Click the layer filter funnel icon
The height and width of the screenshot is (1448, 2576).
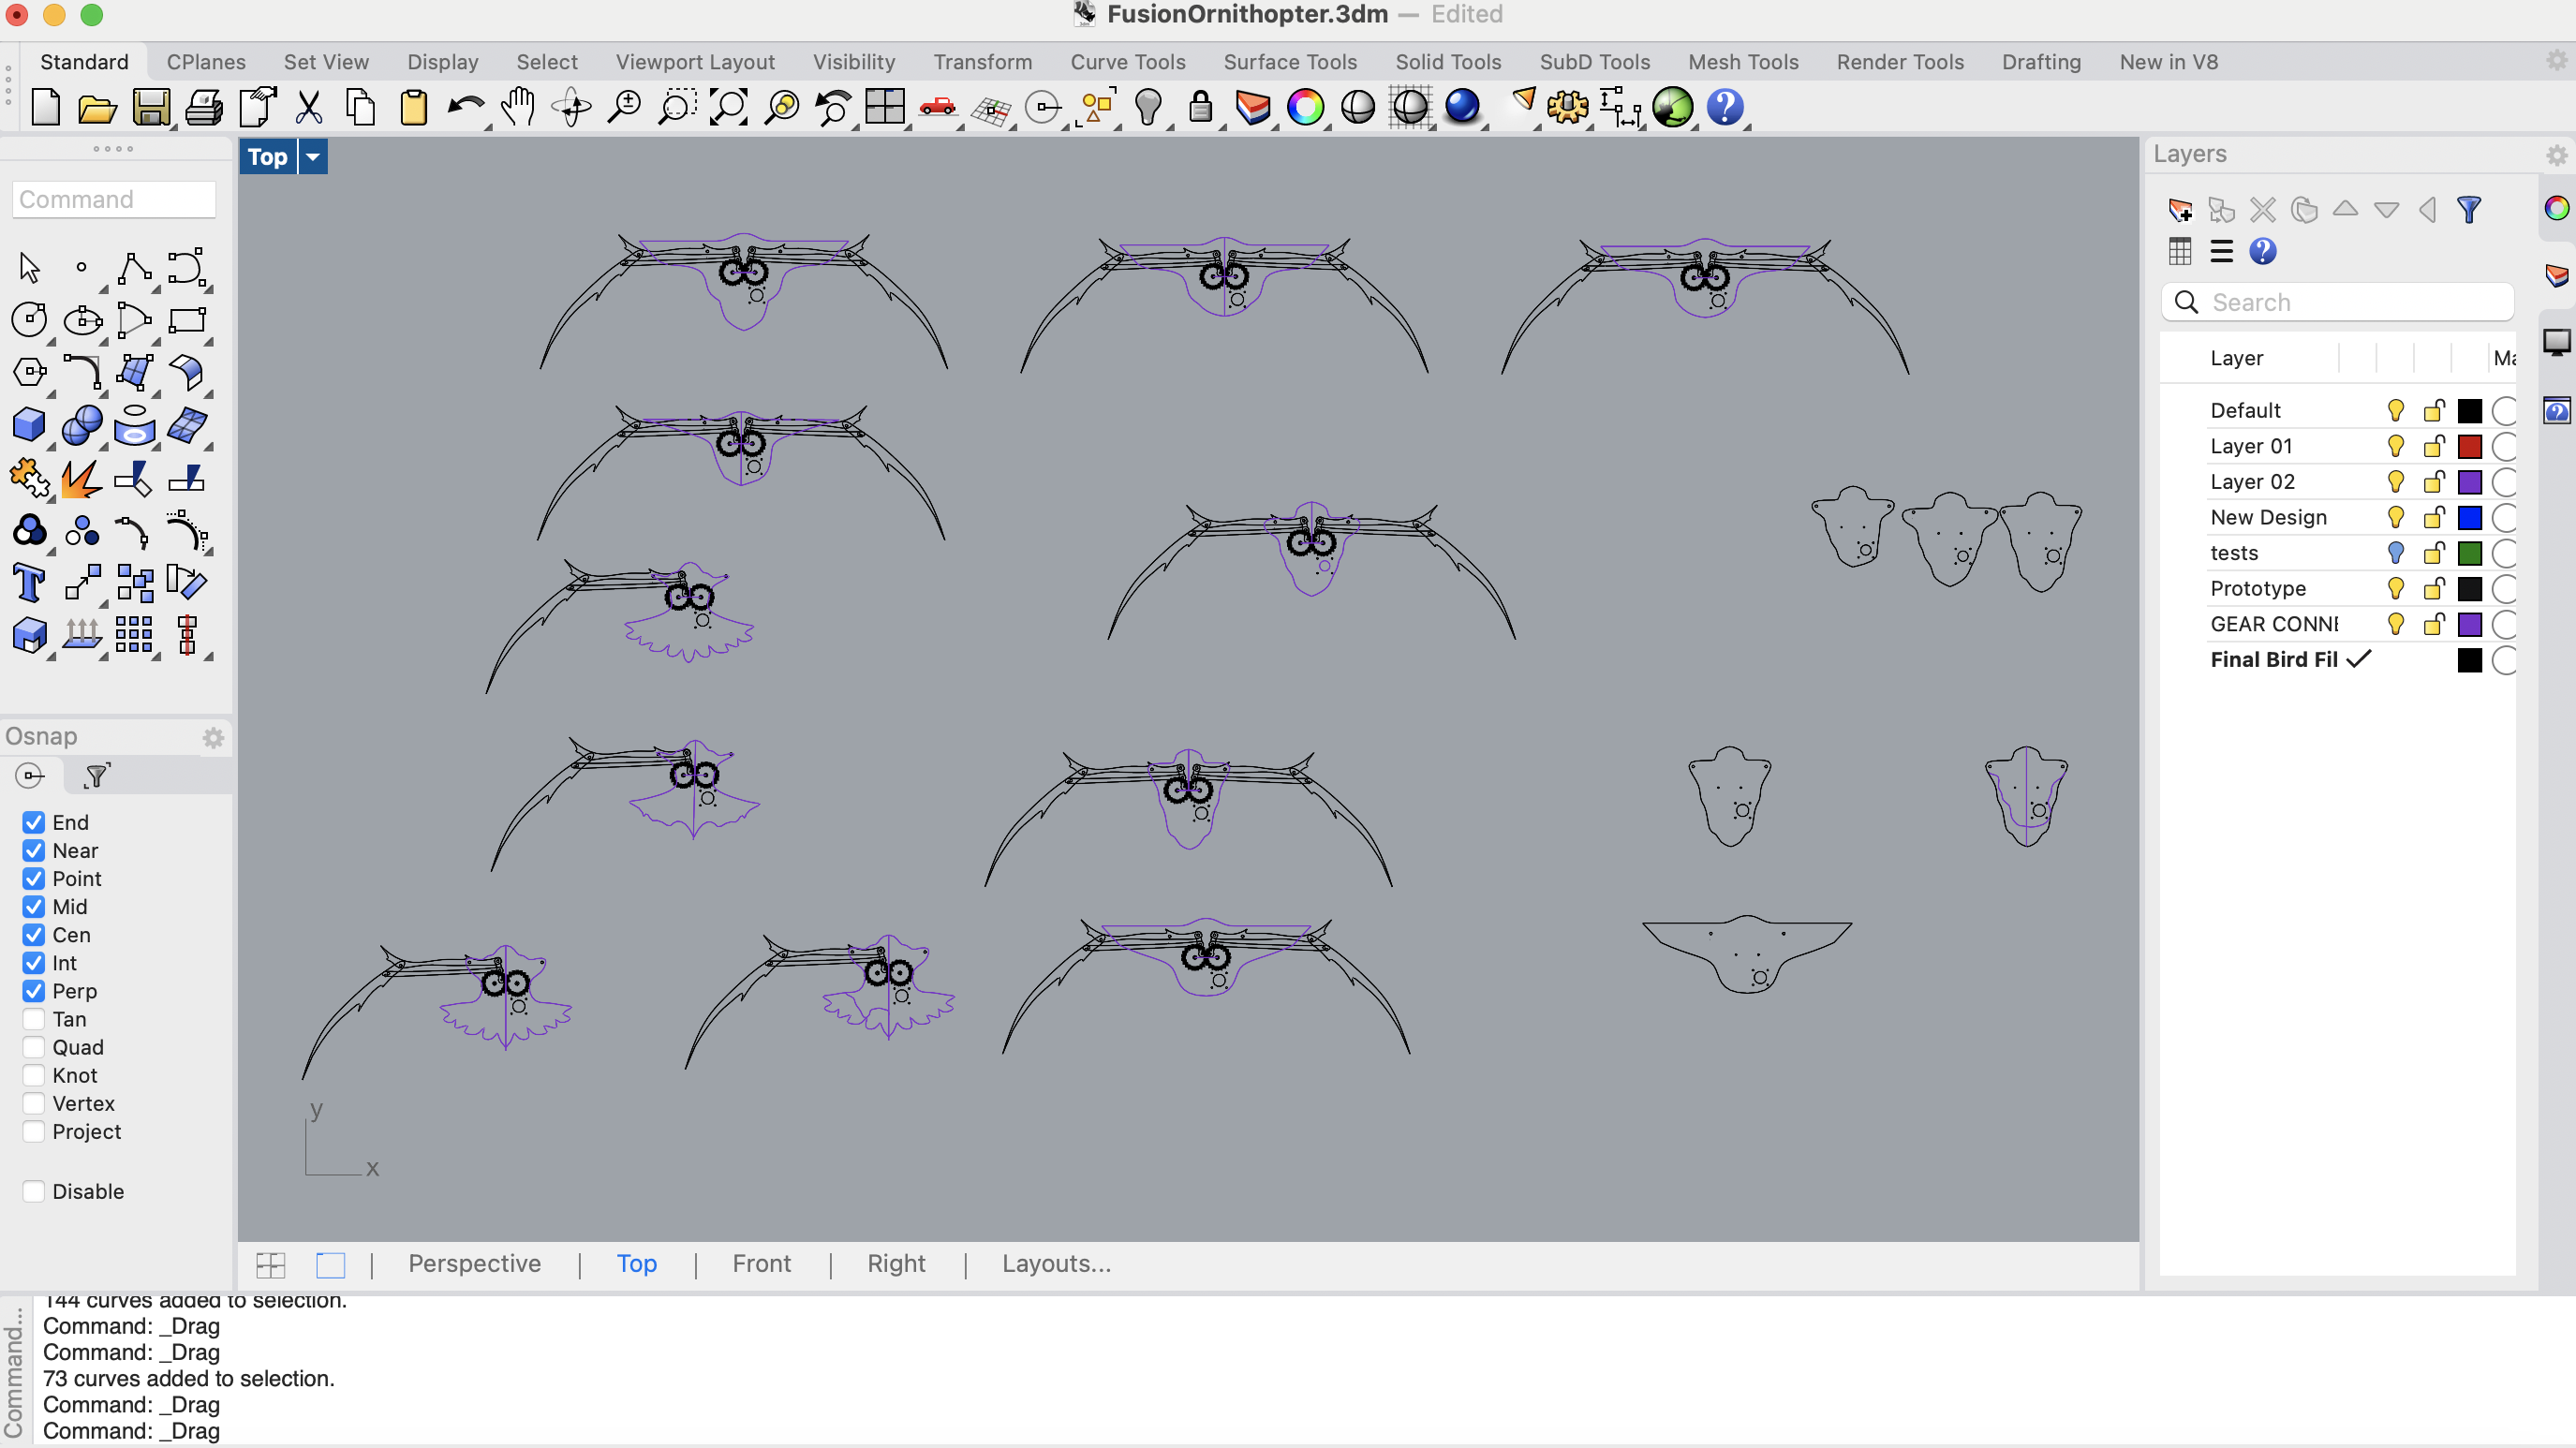click(2469, 210)
